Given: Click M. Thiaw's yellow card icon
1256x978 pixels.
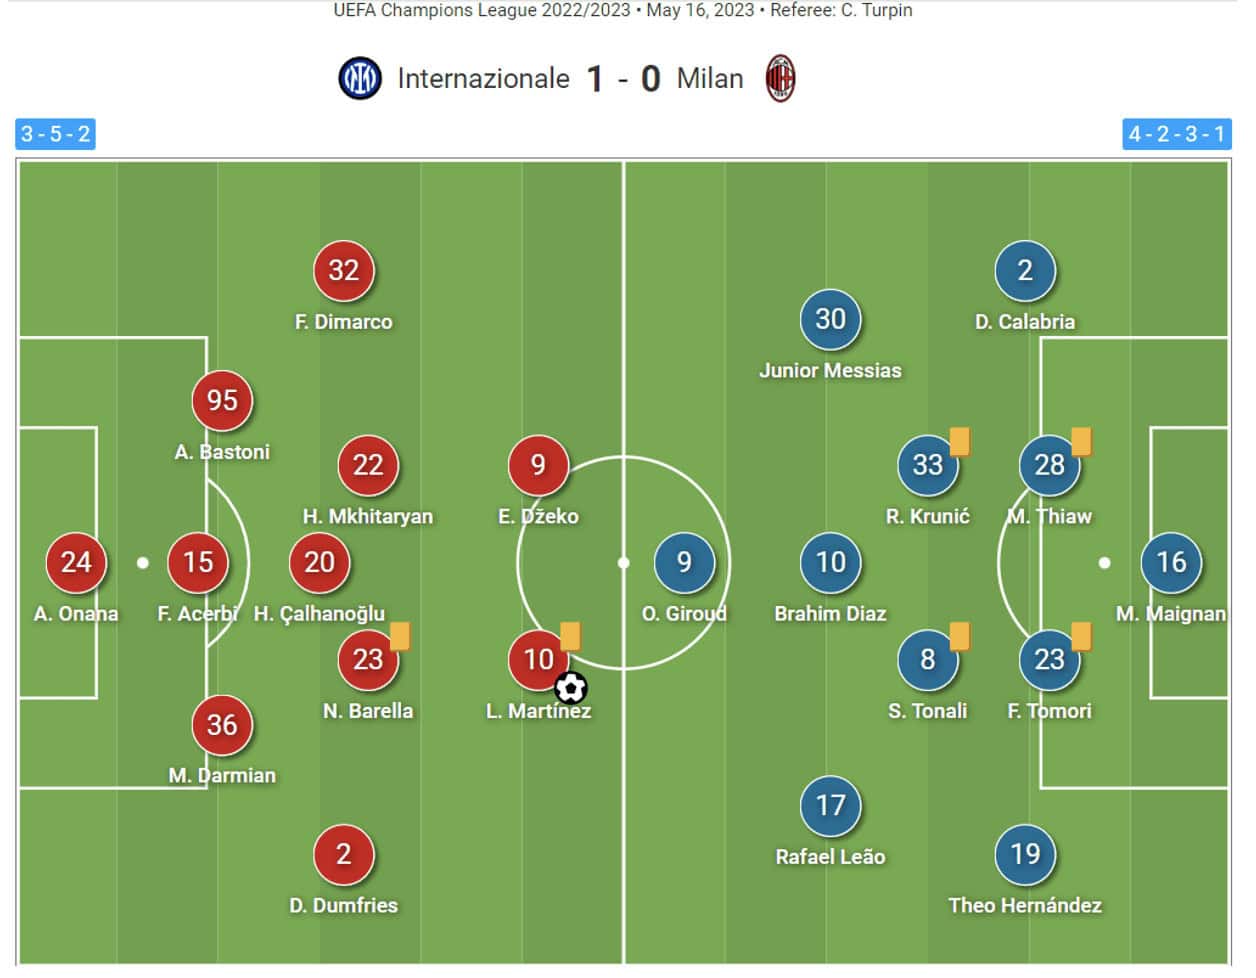Looking at the screenshot, I should tap(1081, 441).
